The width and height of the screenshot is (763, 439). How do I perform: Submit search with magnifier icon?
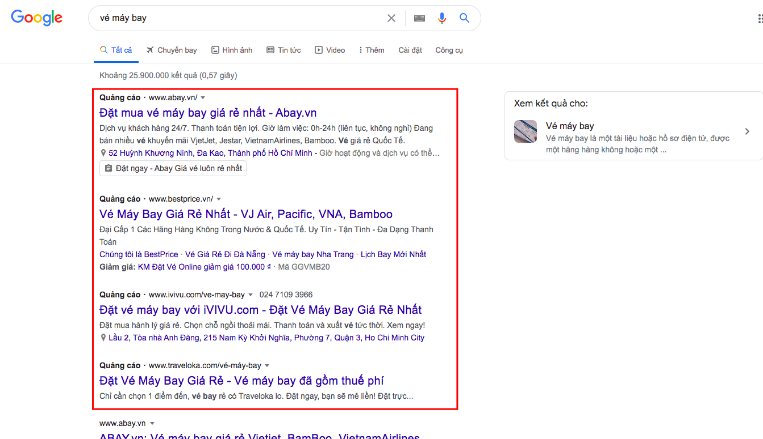tap(464, 18)
